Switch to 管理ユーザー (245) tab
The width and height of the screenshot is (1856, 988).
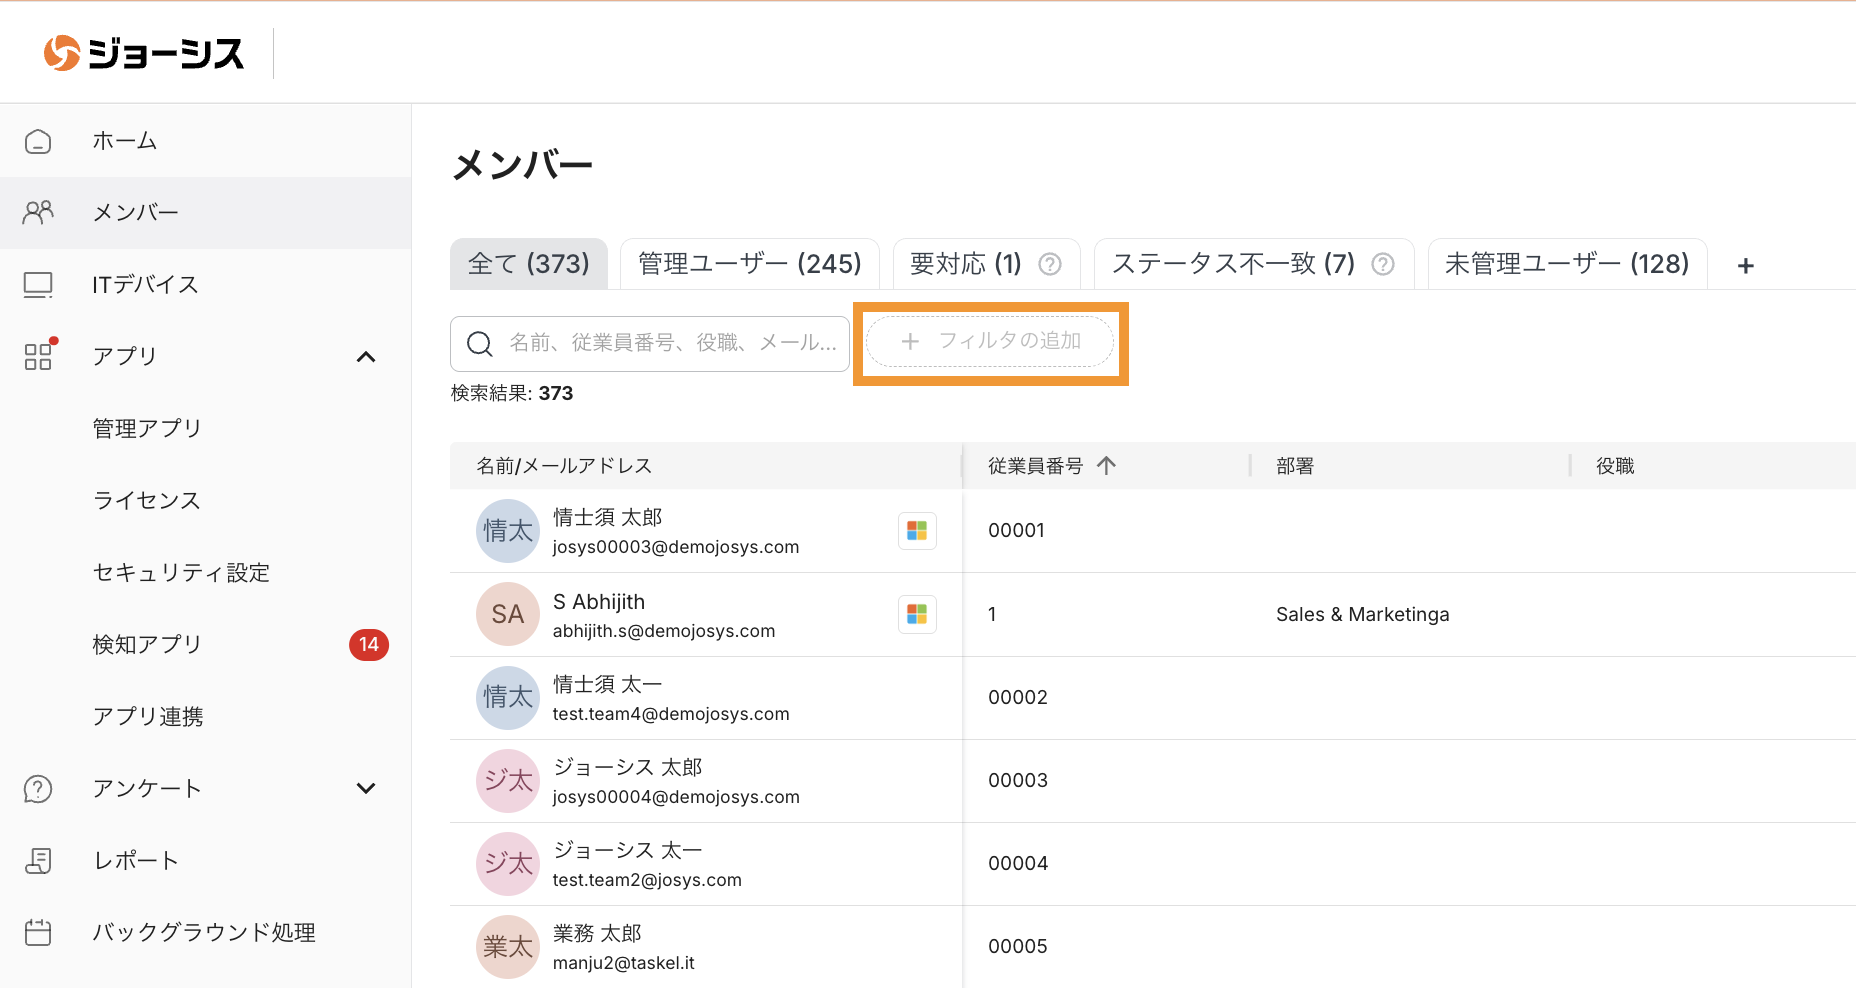pyautogui.click(x=749, y=264)
